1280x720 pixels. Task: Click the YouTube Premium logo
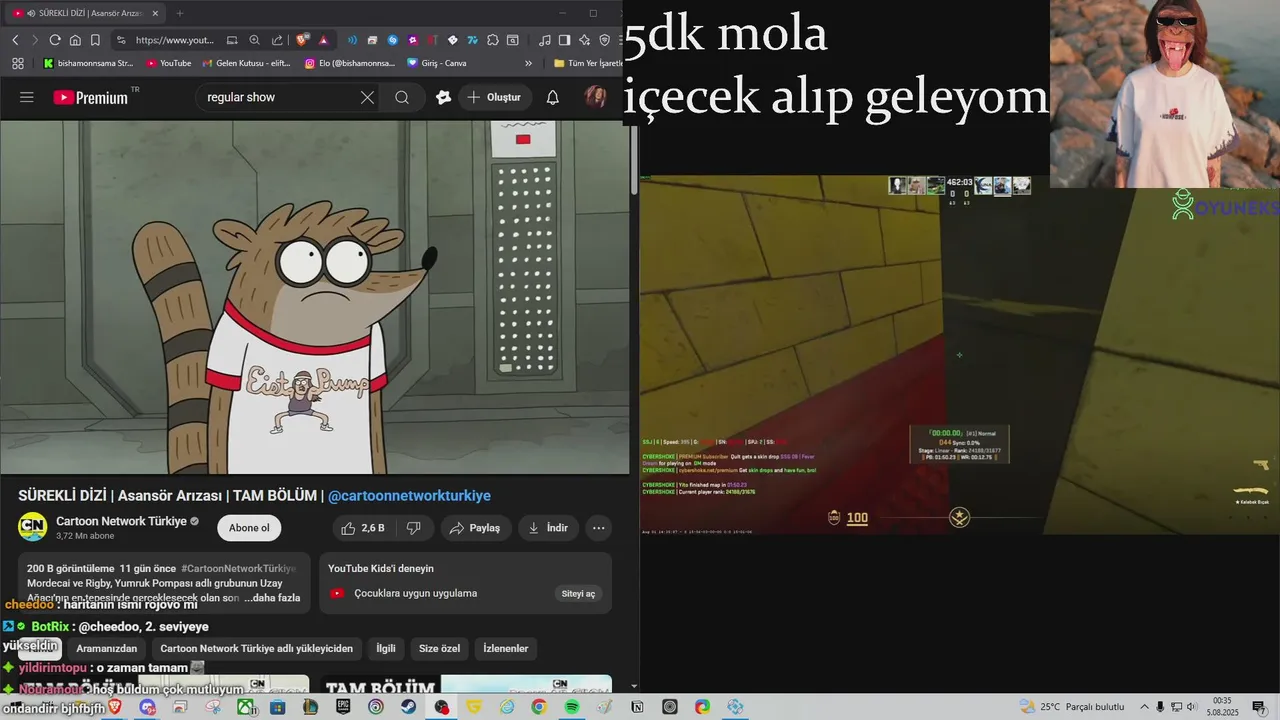(91, 97)
